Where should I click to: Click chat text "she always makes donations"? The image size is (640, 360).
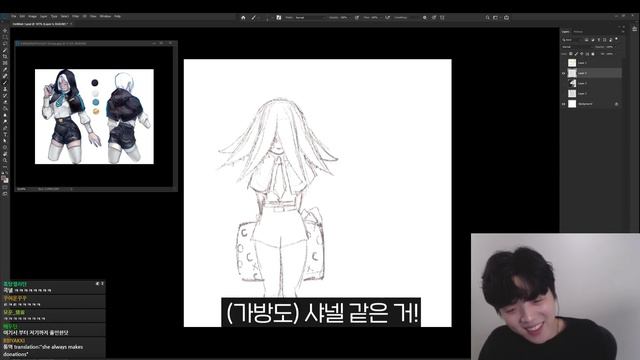[x=44, y=351]
